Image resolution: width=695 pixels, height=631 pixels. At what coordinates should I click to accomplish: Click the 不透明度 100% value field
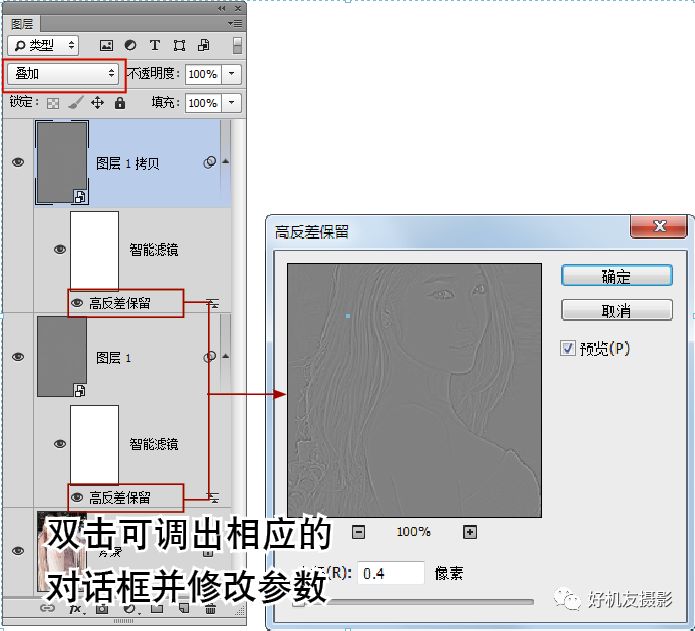tap(203, 74)
